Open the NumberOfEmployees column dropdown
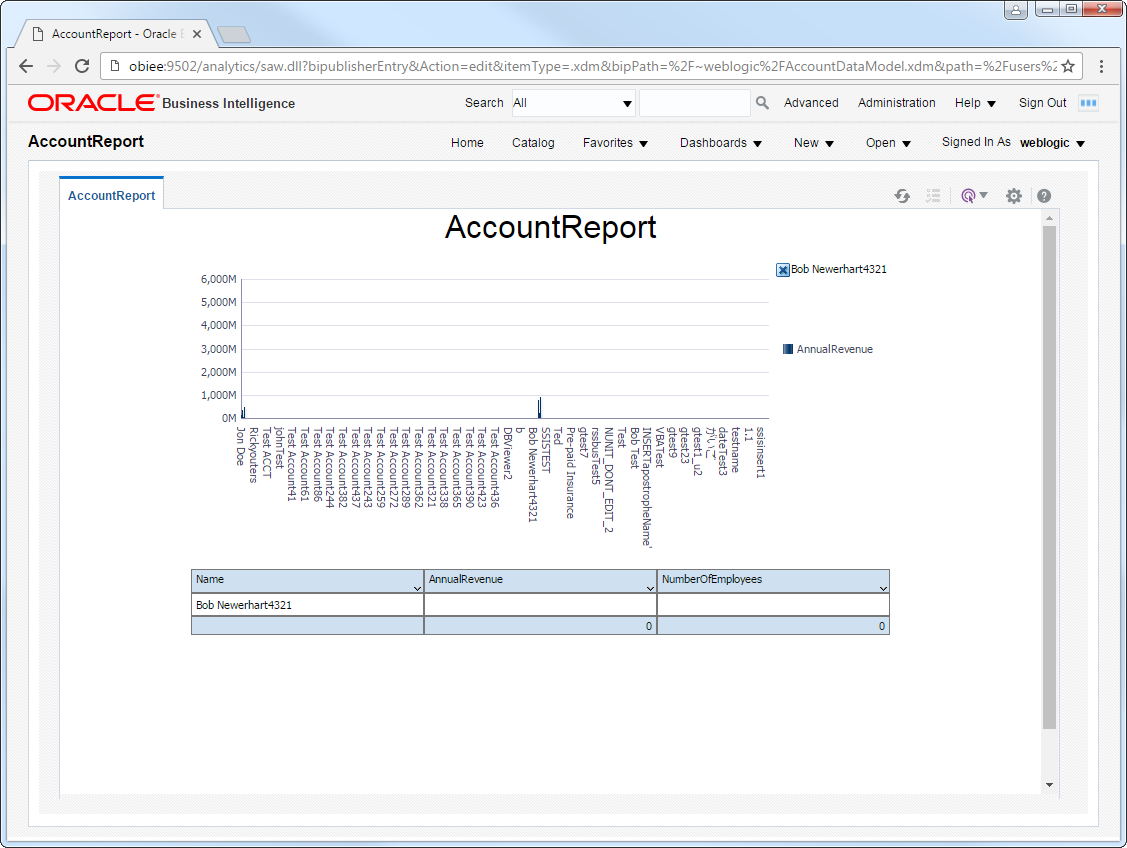This screenshot has height=848, width=1127. [x=883, y=588]
